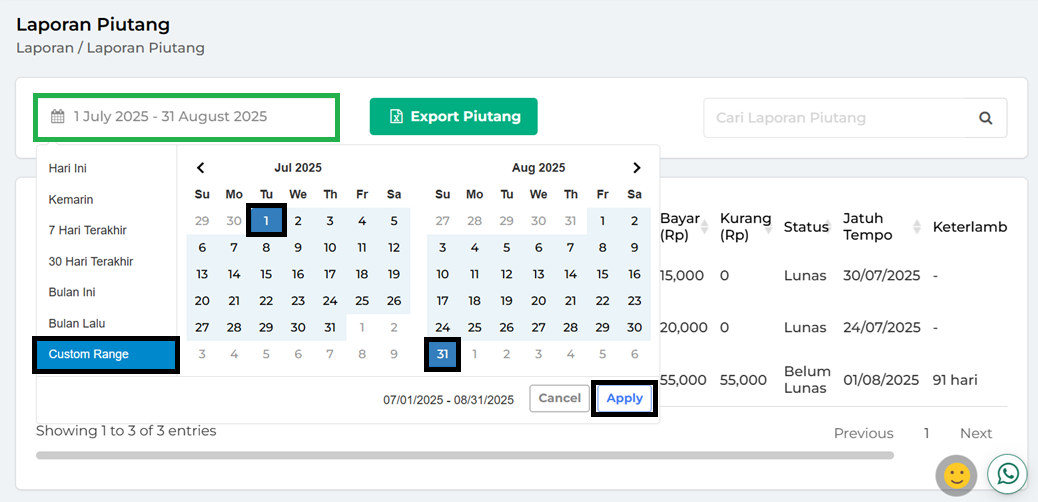
Task: Open the WhatsApp chat icon
Action: click(x=1007, y=473)
